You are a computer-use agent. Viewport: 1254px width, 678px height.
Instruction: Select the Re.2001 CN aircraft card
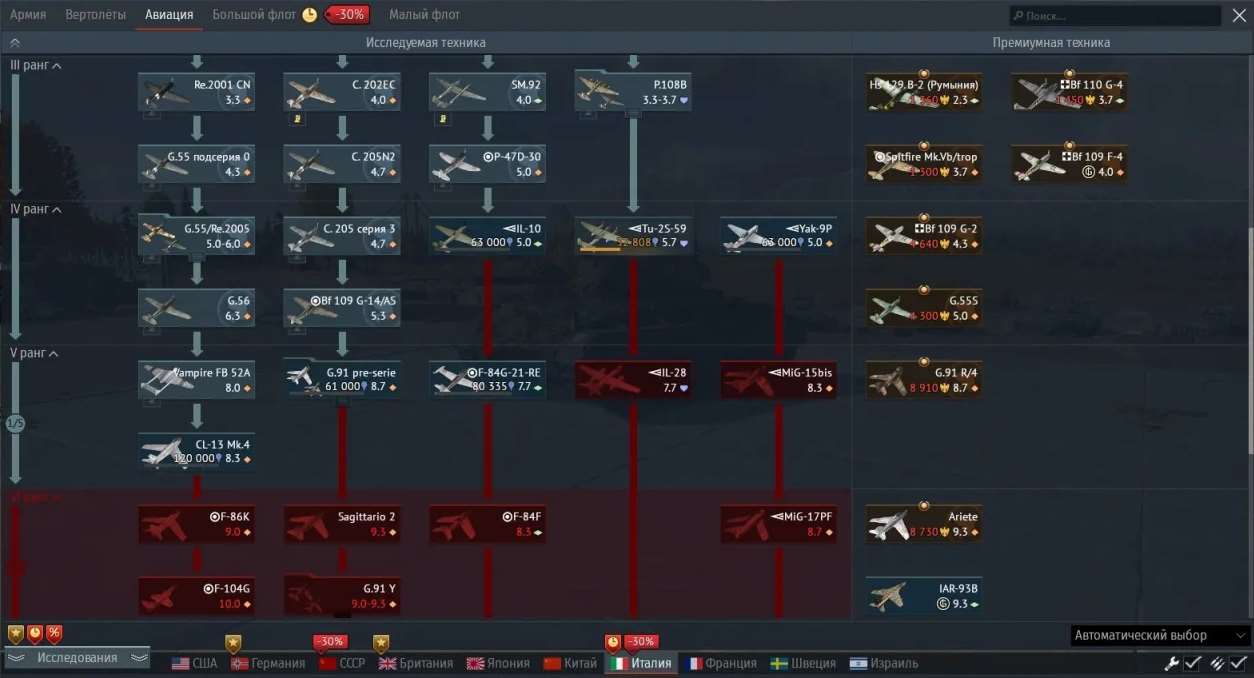pos(197,92)
